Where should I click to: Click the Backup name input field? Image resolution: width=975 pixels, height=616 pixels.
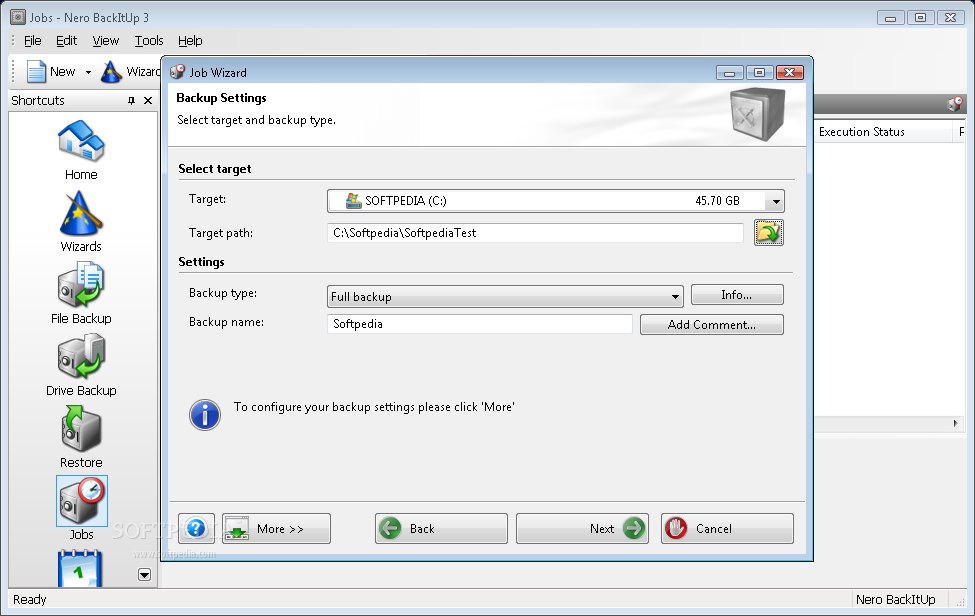(480, 324)
